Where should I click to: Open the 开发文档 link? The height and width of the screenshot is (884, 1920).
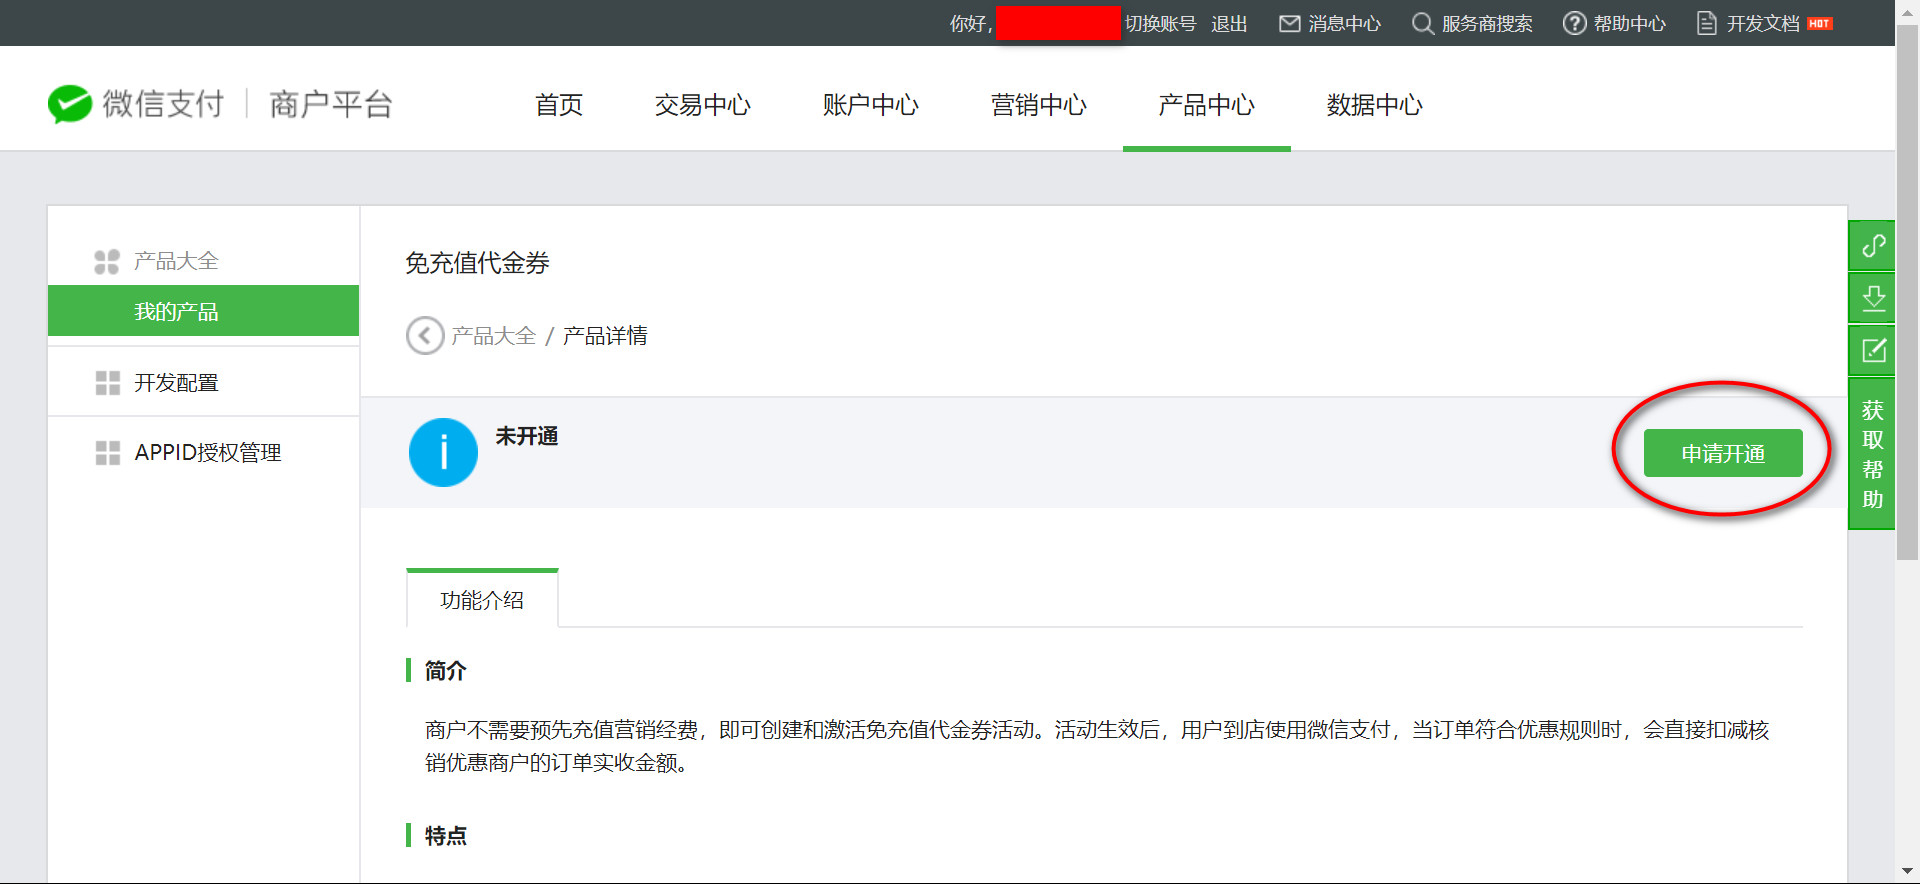(x=1763, y=23)
